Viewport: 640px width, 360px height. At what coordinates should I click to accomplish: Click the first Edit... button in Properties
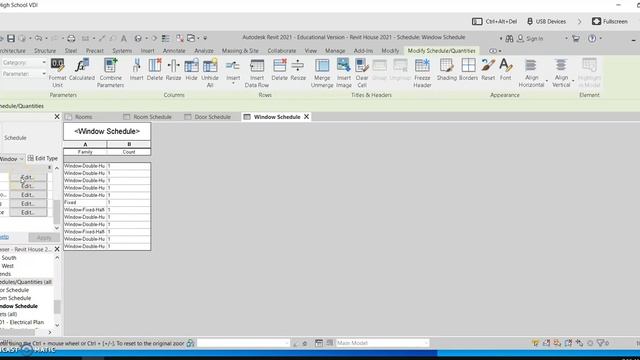(x=28, y=177)
